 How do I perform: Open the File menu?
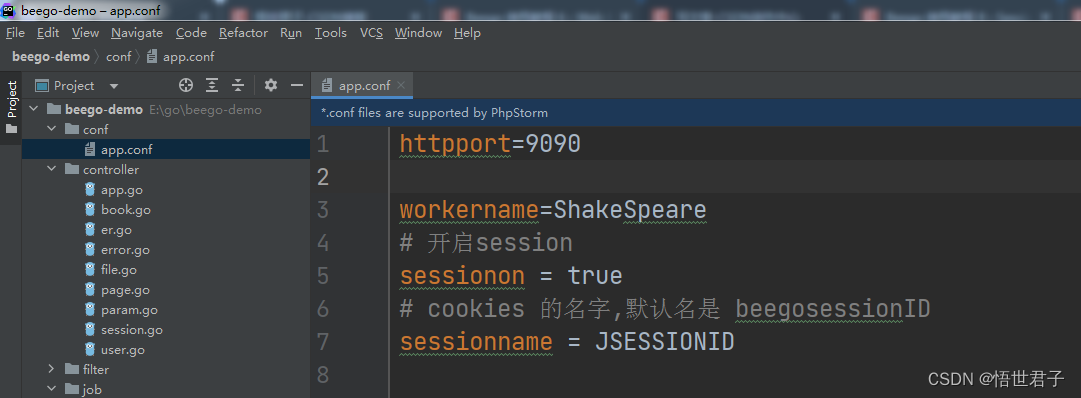click(x=15, y=32)
